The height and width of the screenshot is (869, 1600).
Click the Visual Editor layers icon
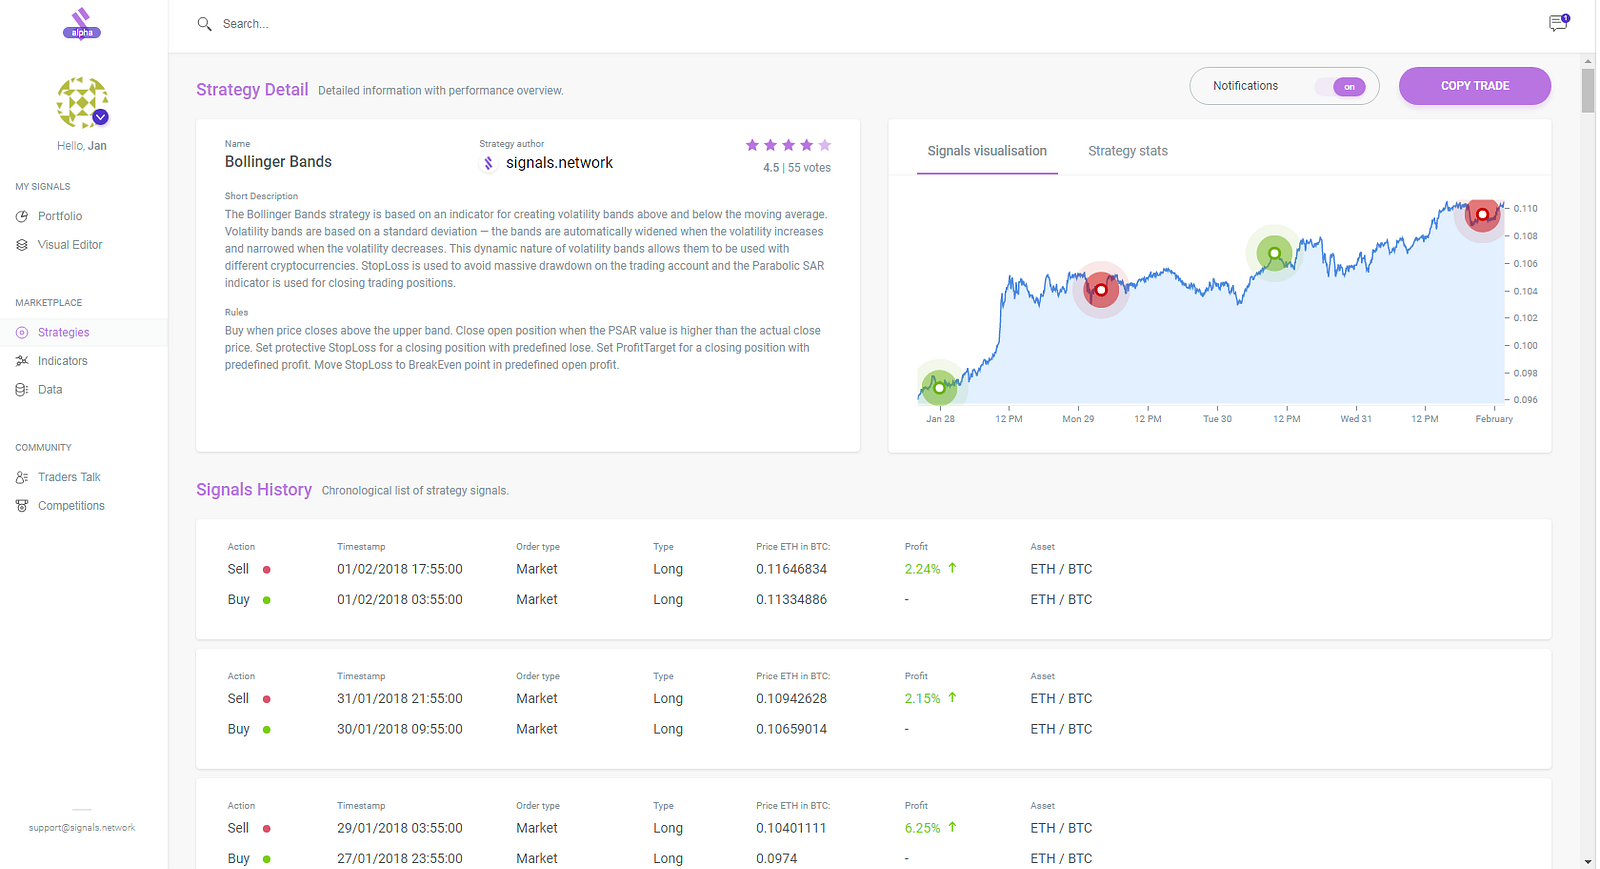coord(22,245)
